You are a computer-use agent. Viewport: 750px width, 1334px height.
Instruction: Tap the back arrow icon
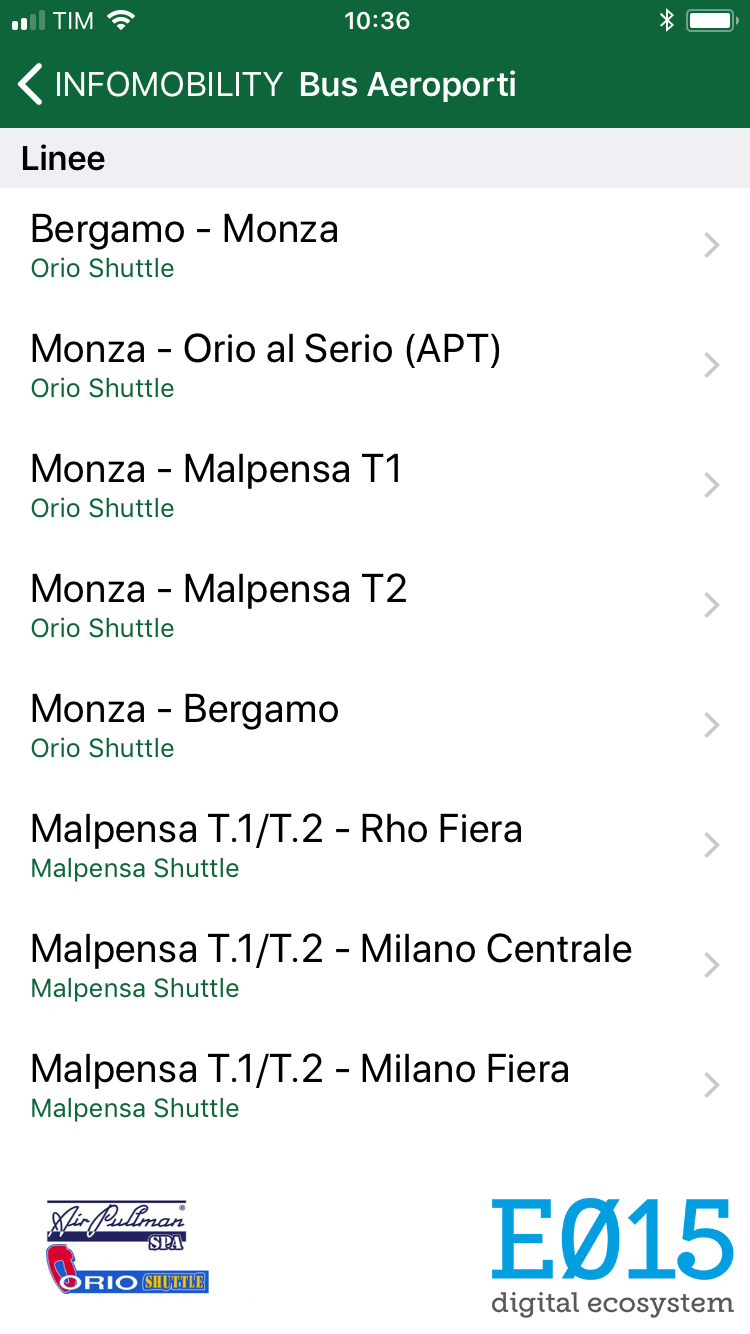tap(31, 84)
